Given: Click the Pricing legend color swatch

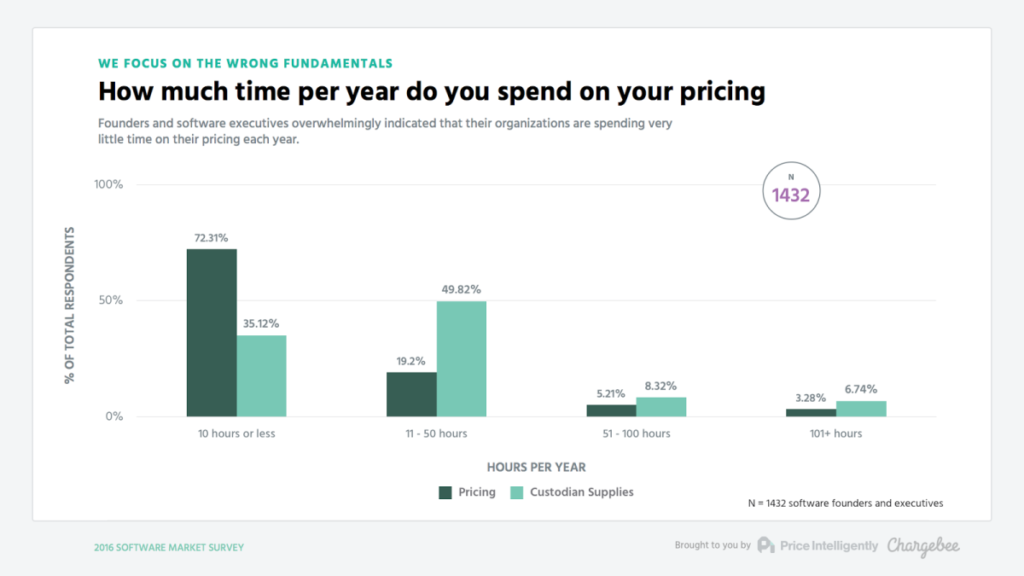Looking at the screenshot, I should coord(446,492).
